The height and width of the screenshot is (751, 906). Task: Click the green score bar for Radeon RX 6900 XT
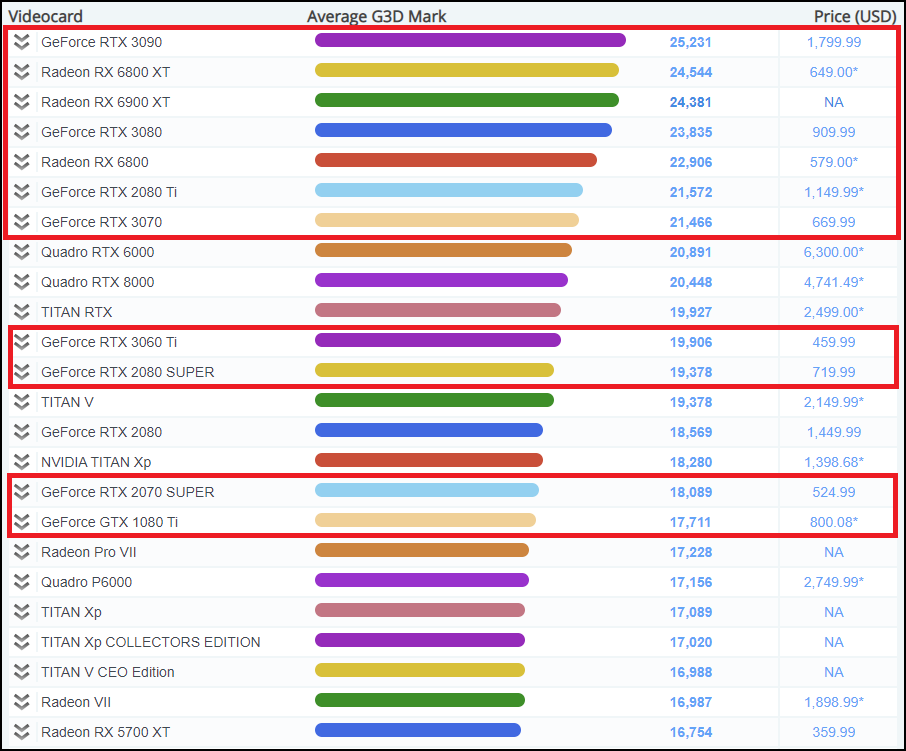(467, 100)
